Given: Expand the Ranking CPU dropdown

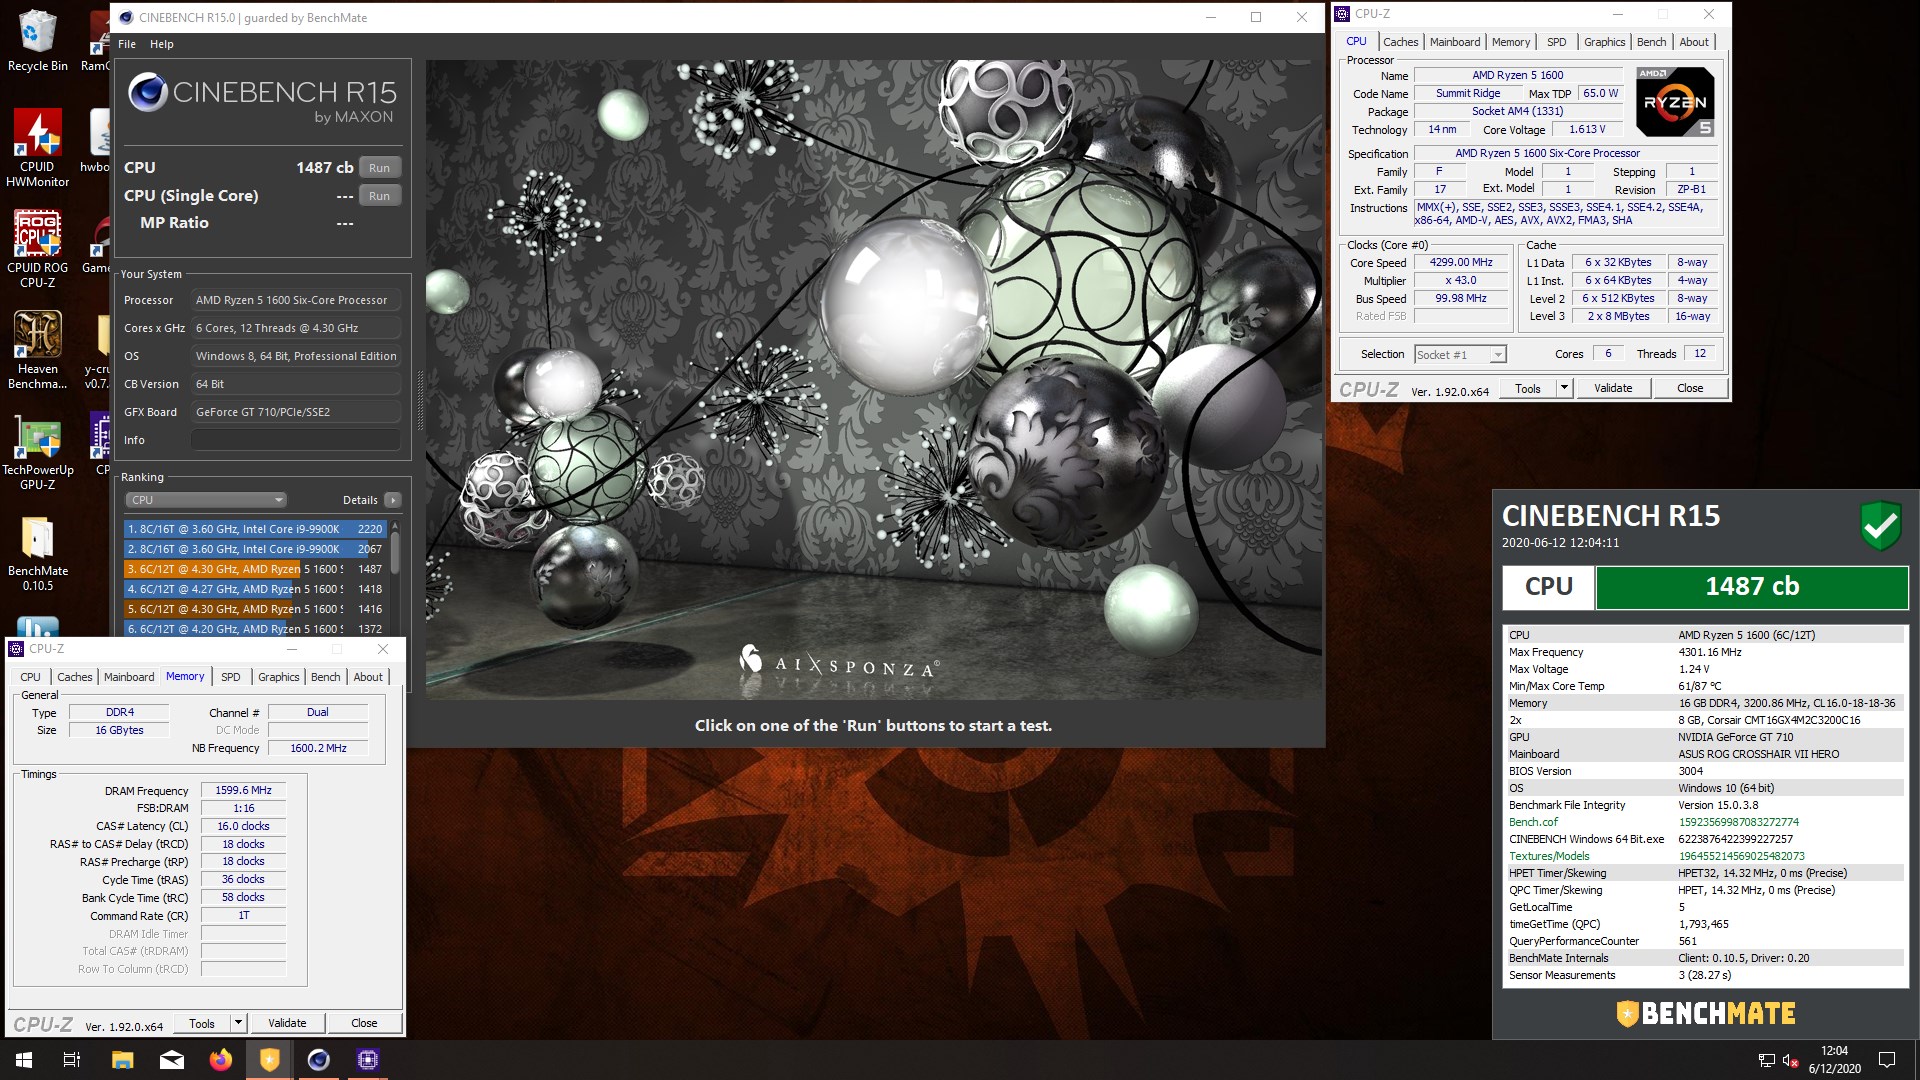Looking at the screenshot, I should (x=206, y=500).
